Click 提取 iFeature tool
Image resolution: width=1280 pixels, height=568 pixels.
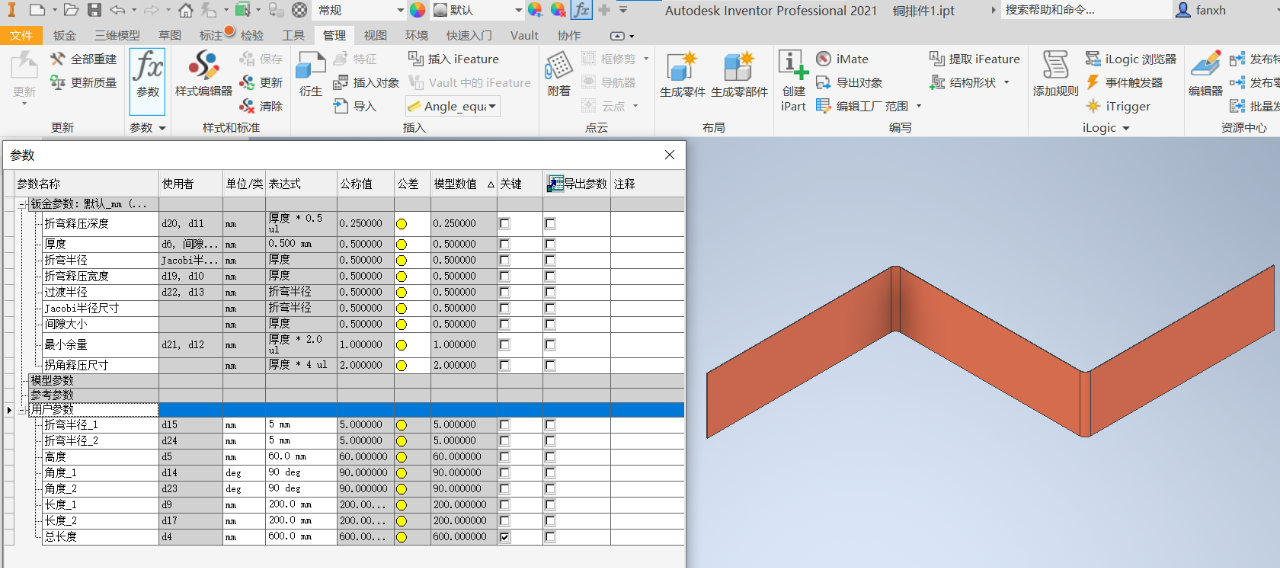coord(974,59)
